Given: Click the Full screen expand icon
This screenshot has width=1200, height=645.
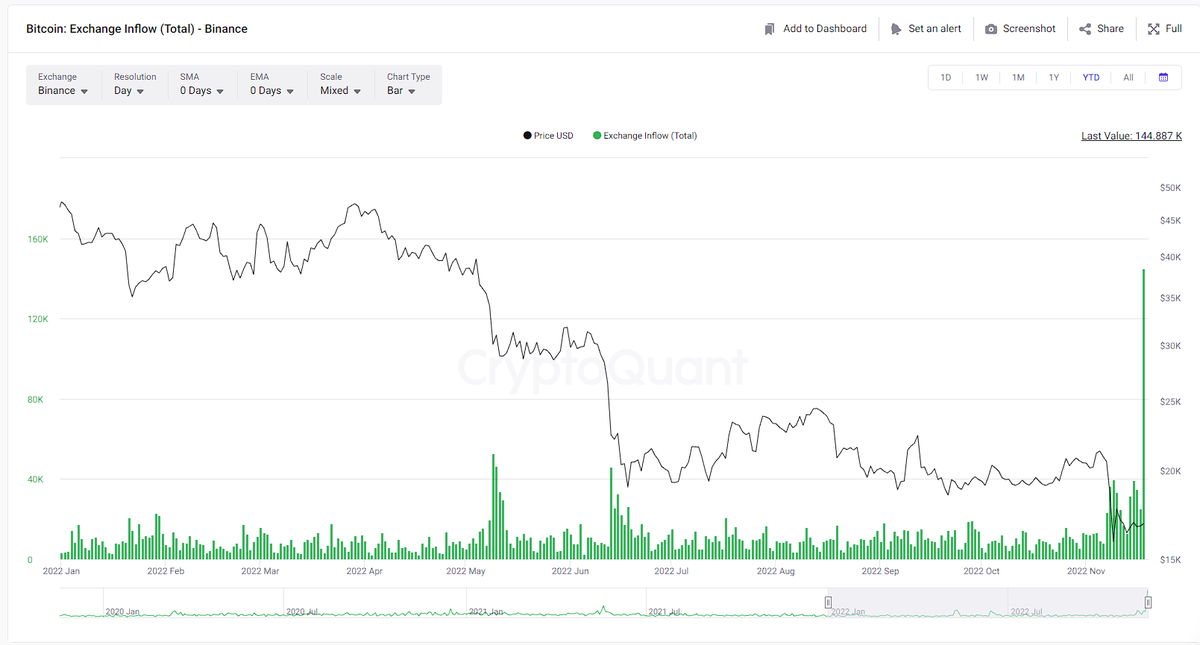Looking at the screenshot, I should [x=1153, y=29].
